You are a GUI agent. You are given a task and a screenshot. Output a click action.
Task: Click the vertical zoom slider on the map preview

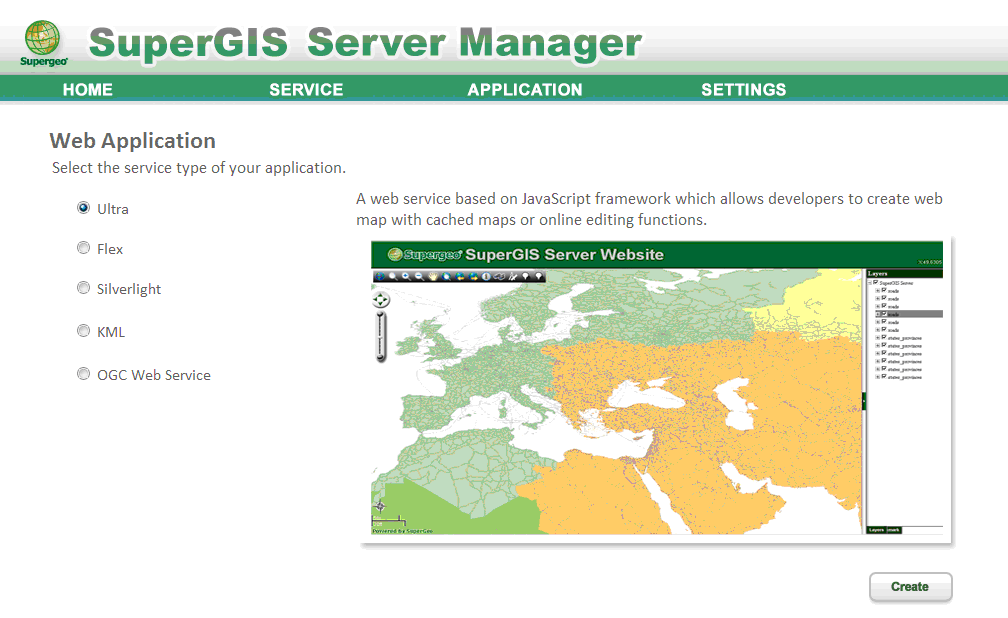pos(381,337)
